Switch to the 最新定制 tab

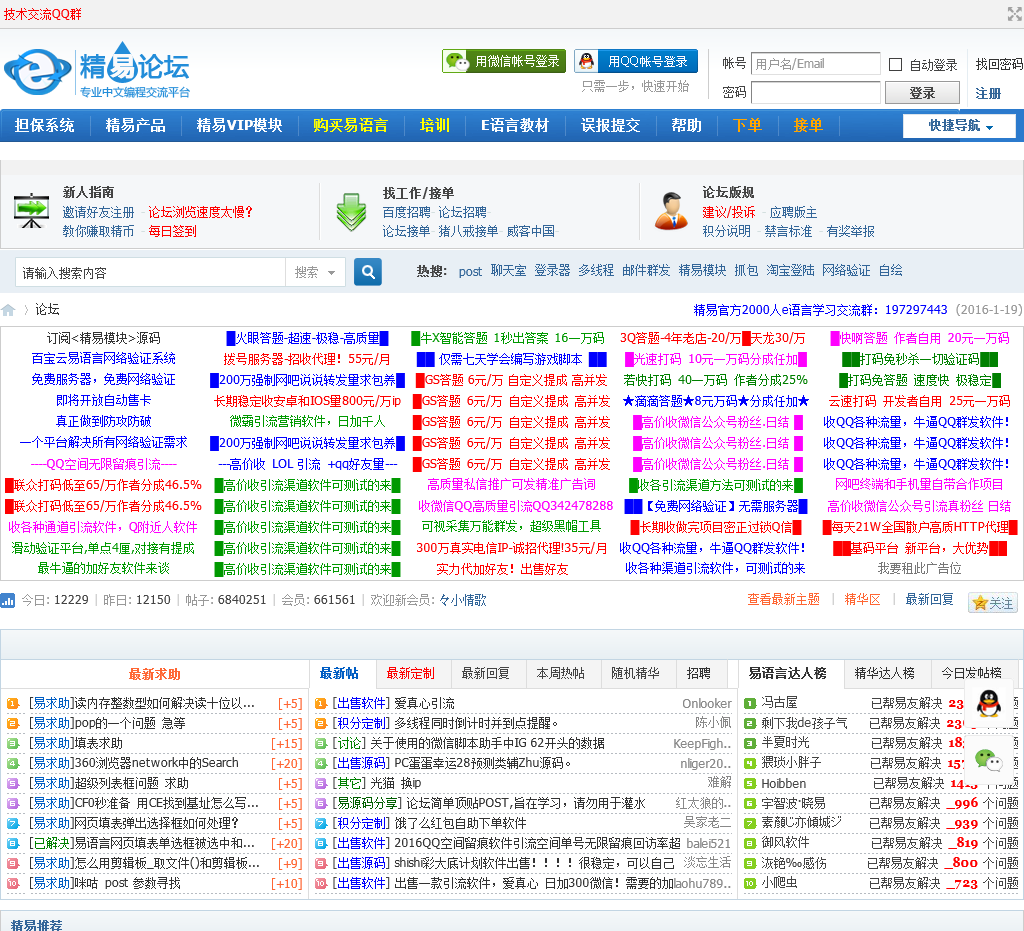point(410,673)
